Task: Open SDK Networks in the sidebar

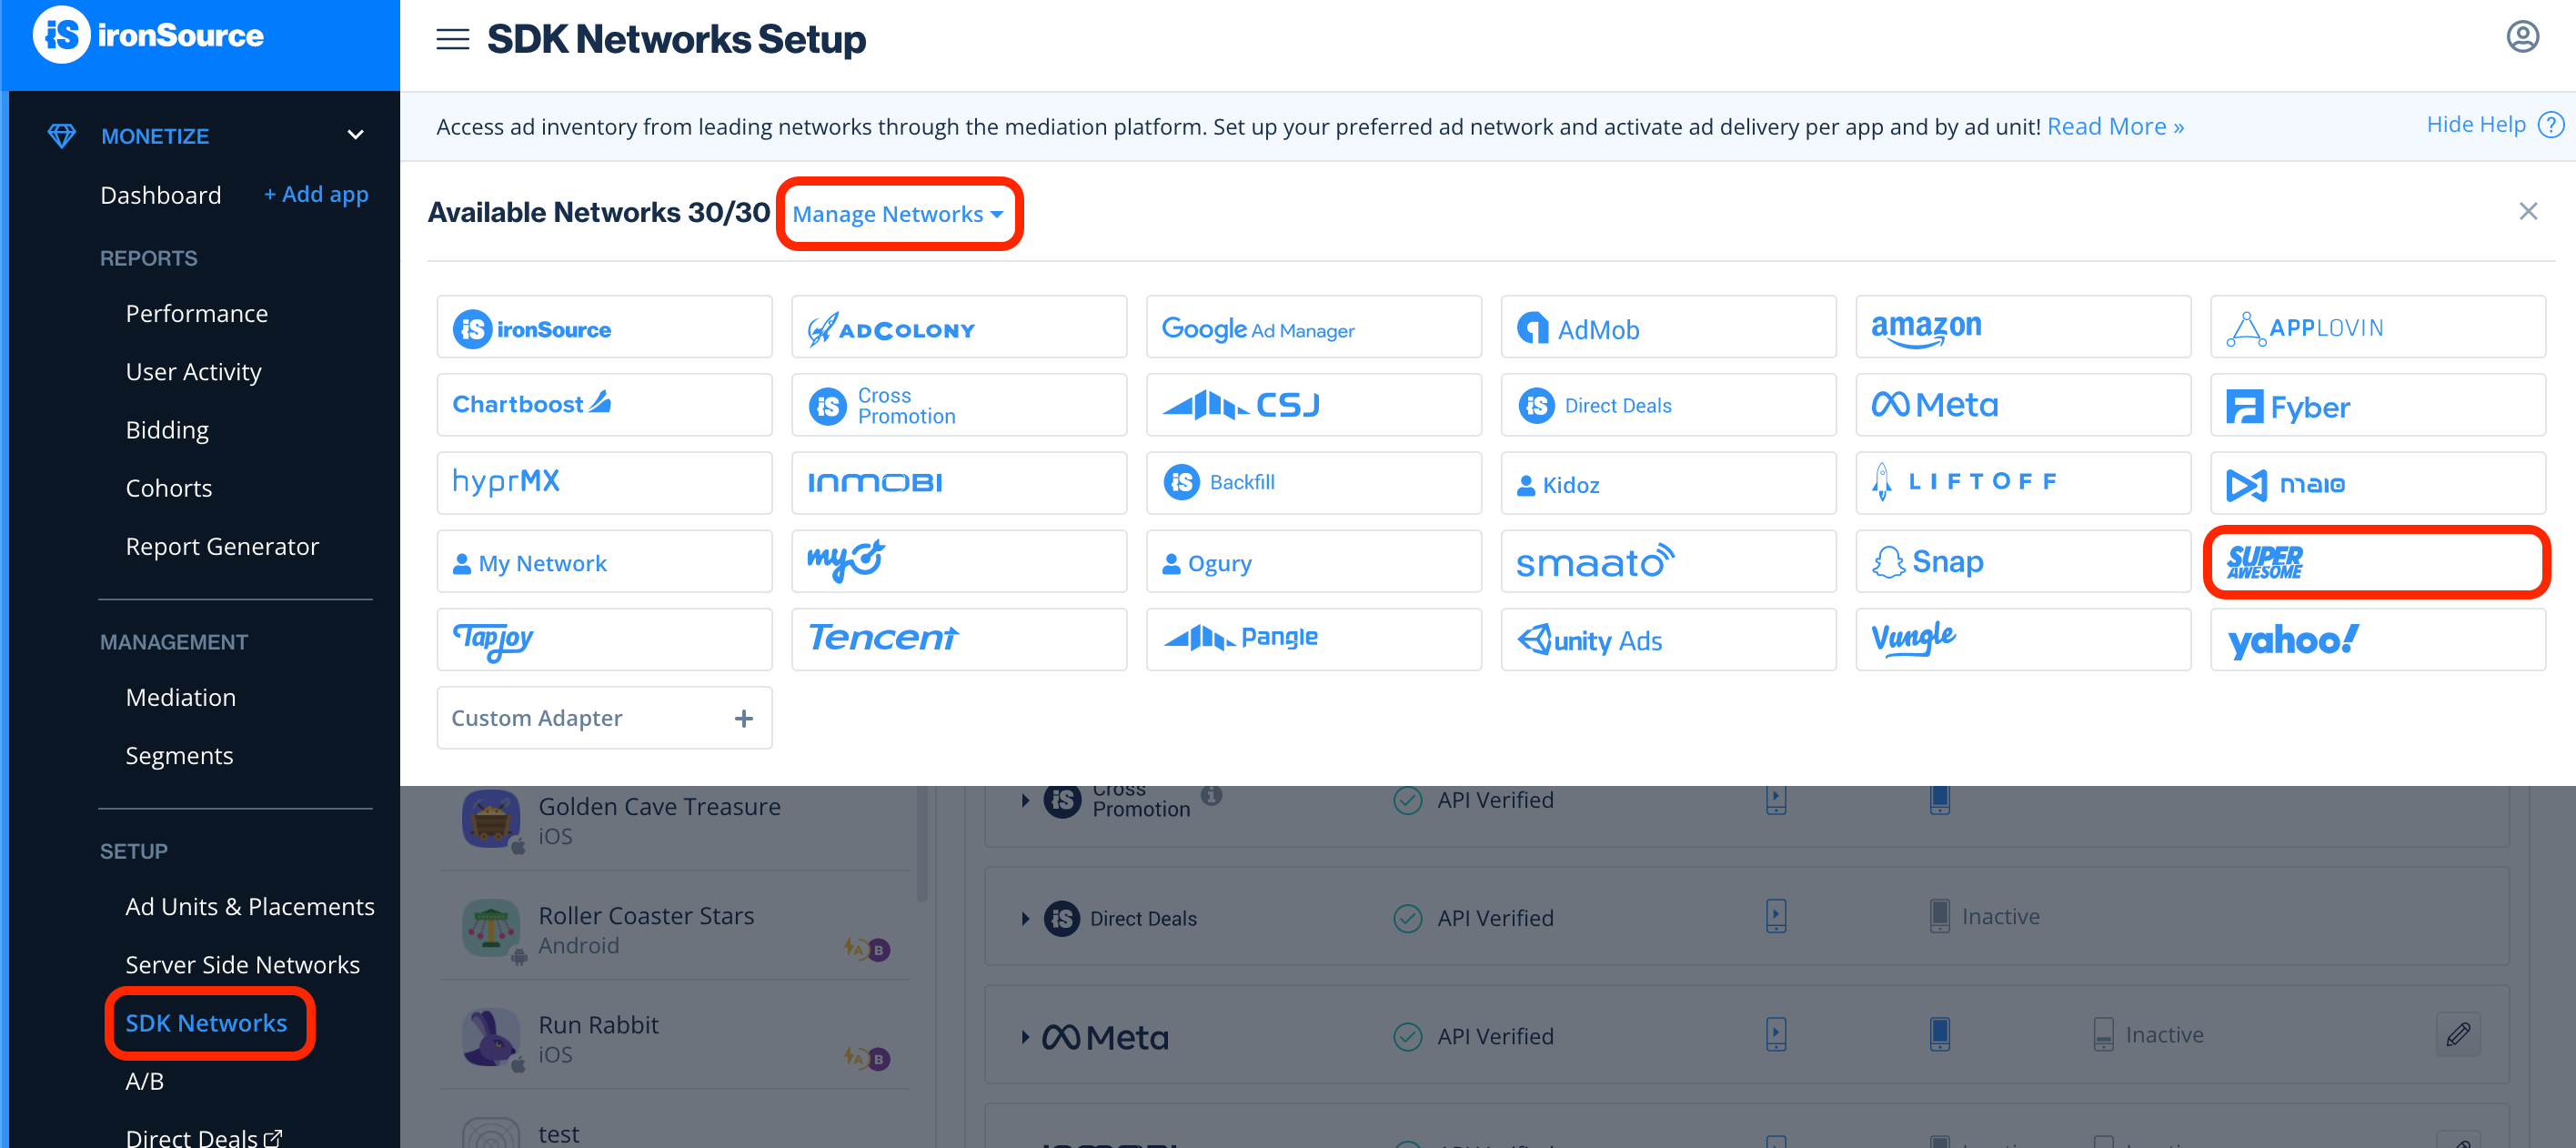Action: click(x=206, y=1022)
